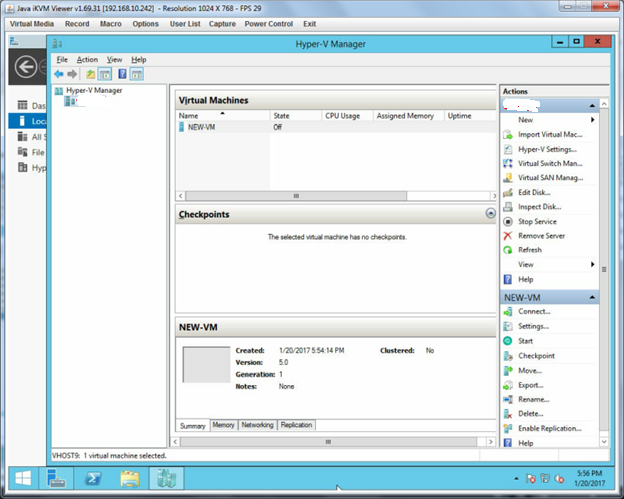Open Virtual Media menu in iKVM Viewer

(x=32, y=24)
